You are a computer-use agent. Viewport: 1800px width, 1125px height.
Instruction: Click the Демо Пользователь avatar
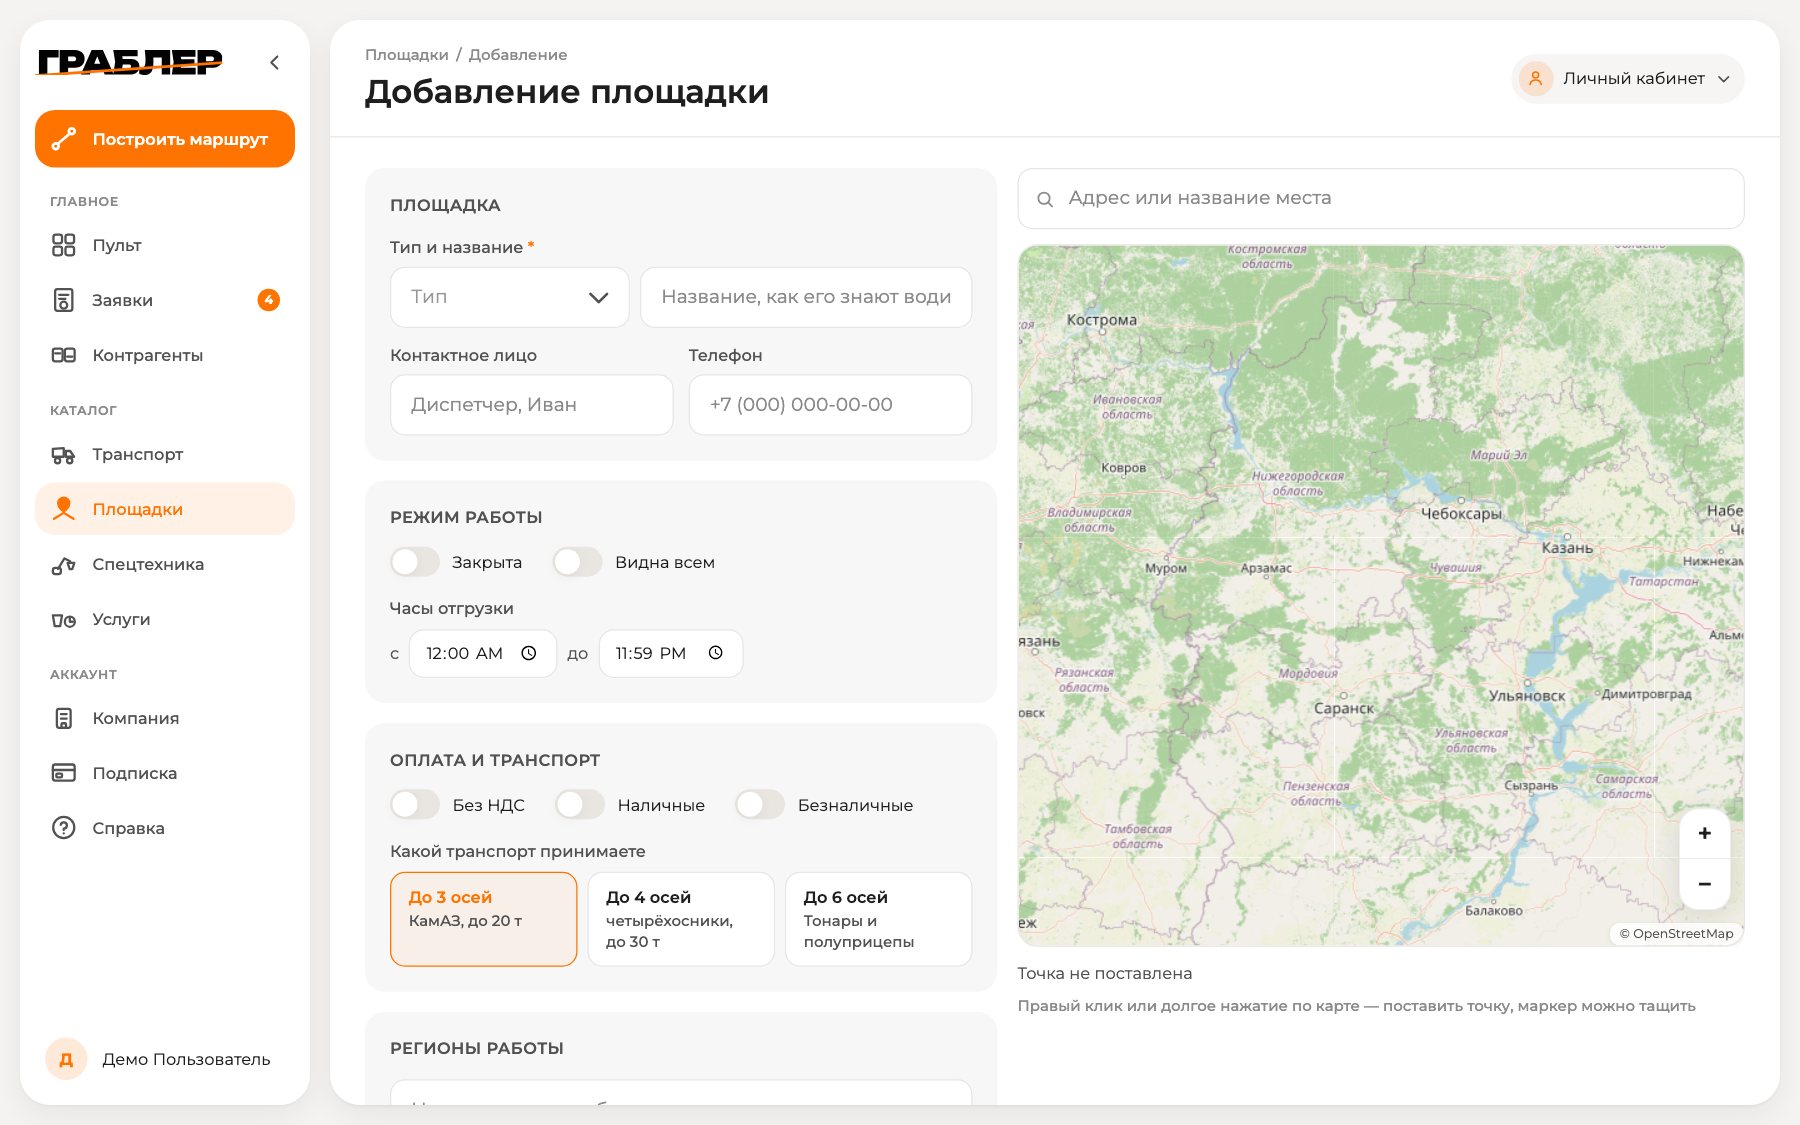coord(66,1059)
